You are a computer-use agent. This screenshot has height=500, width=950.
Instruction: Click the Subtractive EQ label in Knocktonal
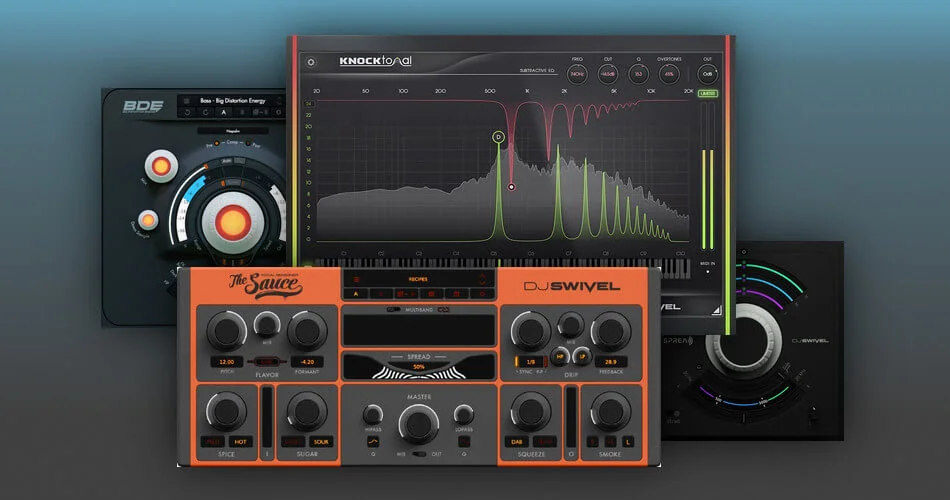click(x=537, y=71)
